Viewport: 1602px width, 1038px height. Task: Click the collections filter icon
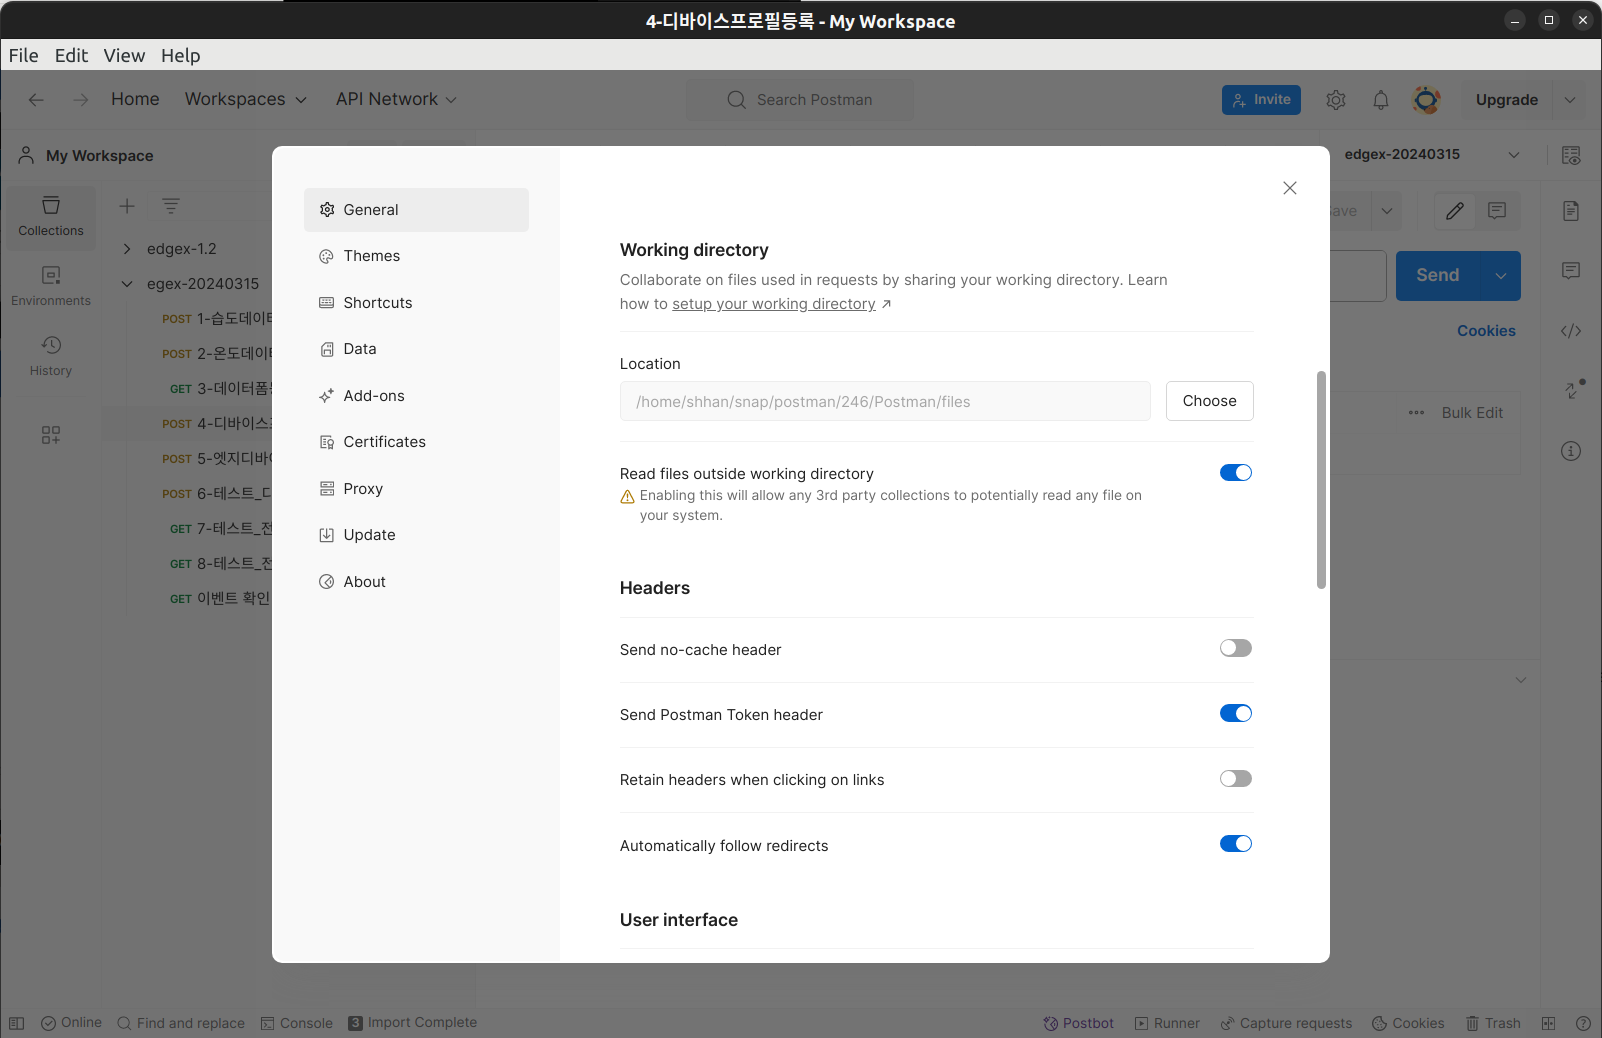point(171,206)
